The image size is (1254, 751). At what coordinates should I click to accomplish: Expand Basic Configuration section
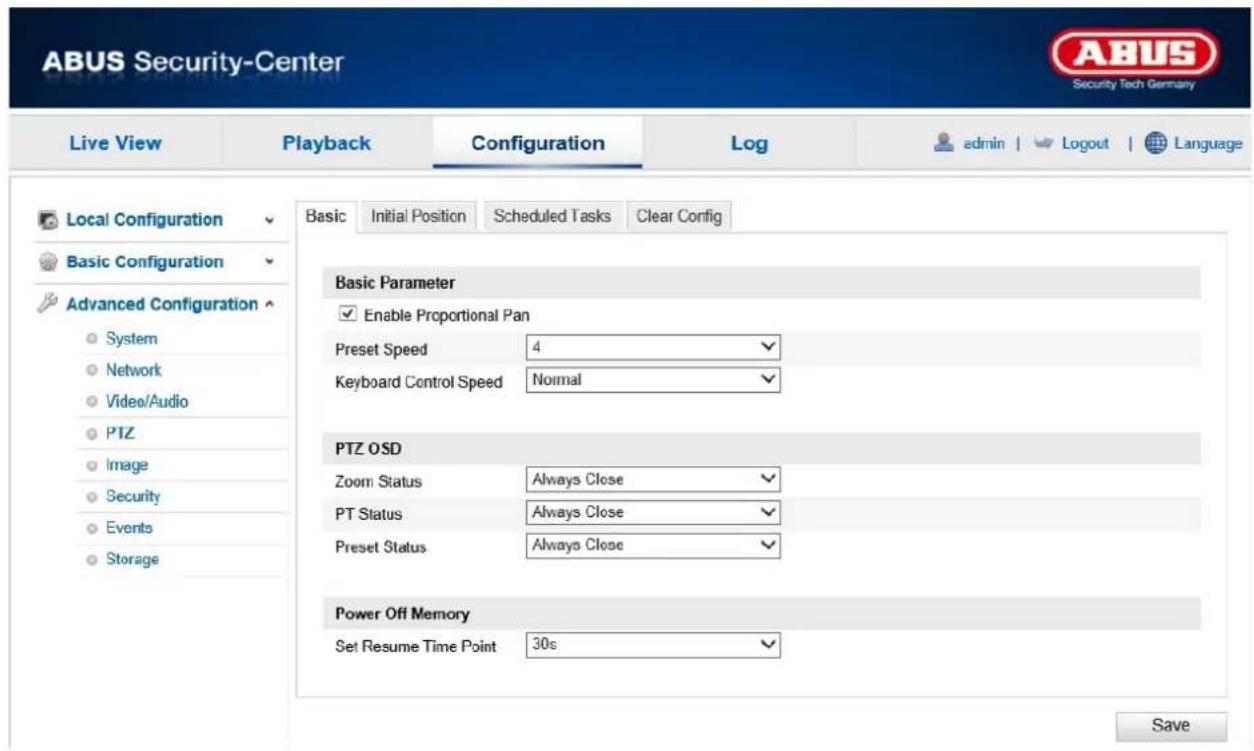click(269, 262)
